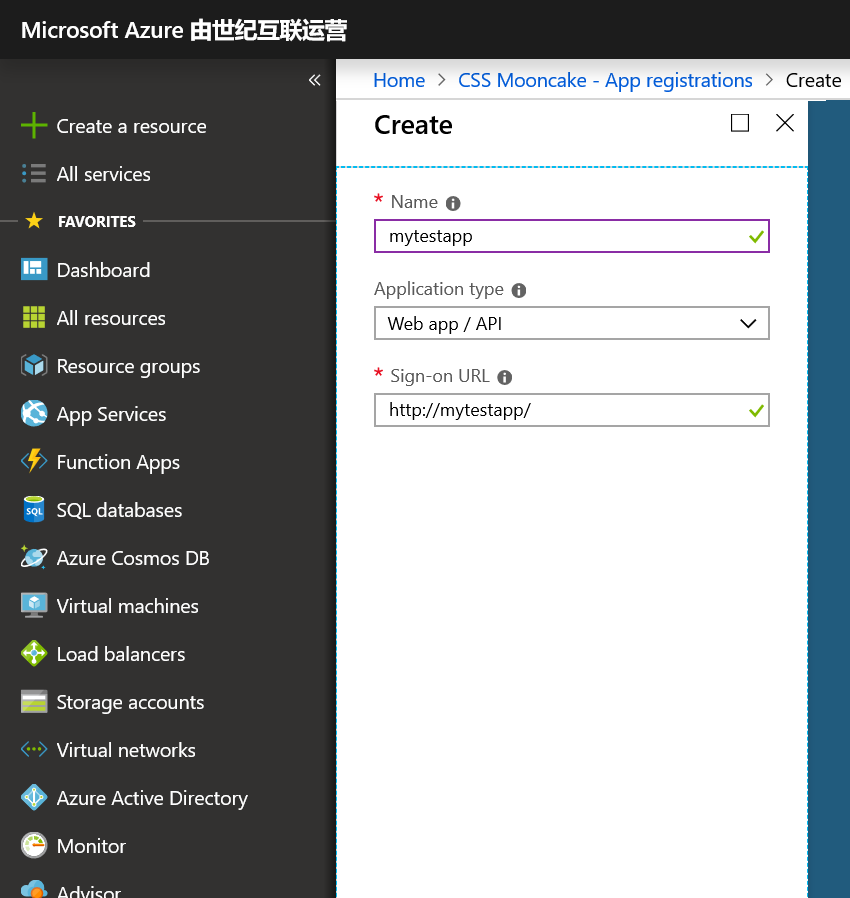This screenshot has width=850, height=898.
Task: Open CSS Mooncake - App registrations breadcrumb
Action: click(605, 80)
